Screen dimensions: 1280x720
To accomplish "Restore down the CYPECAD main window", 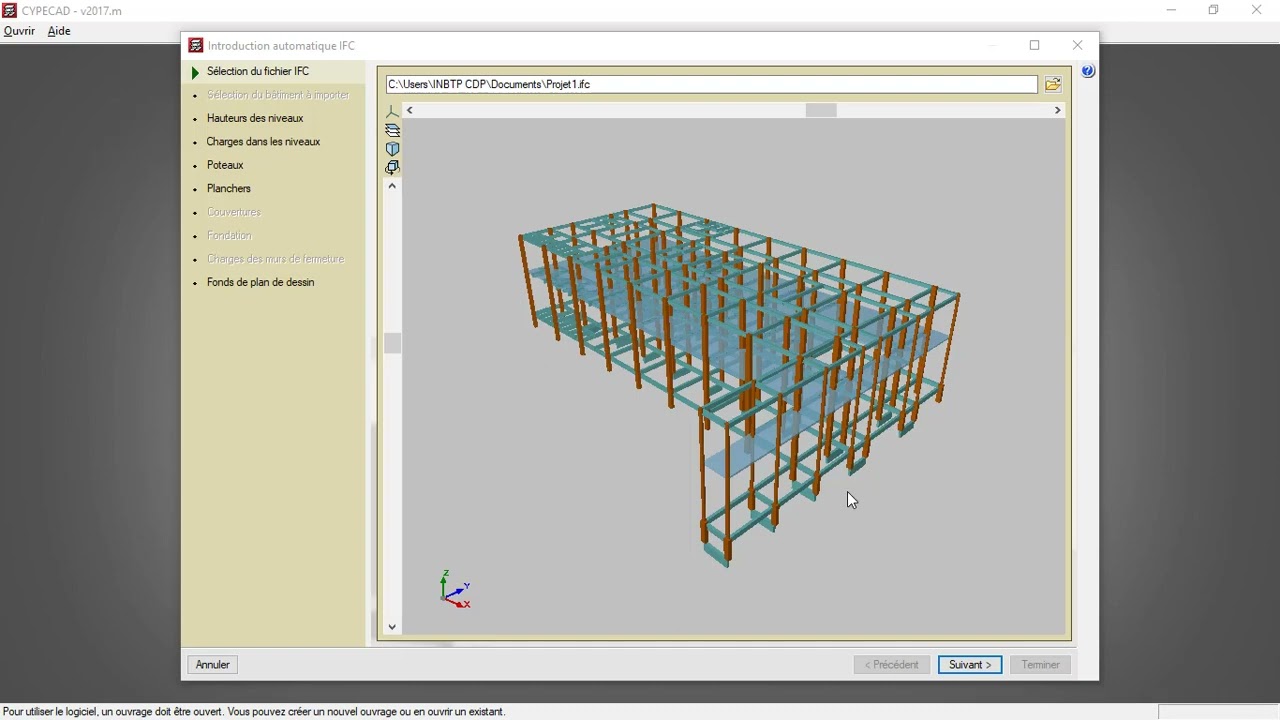I will 1213,10.
